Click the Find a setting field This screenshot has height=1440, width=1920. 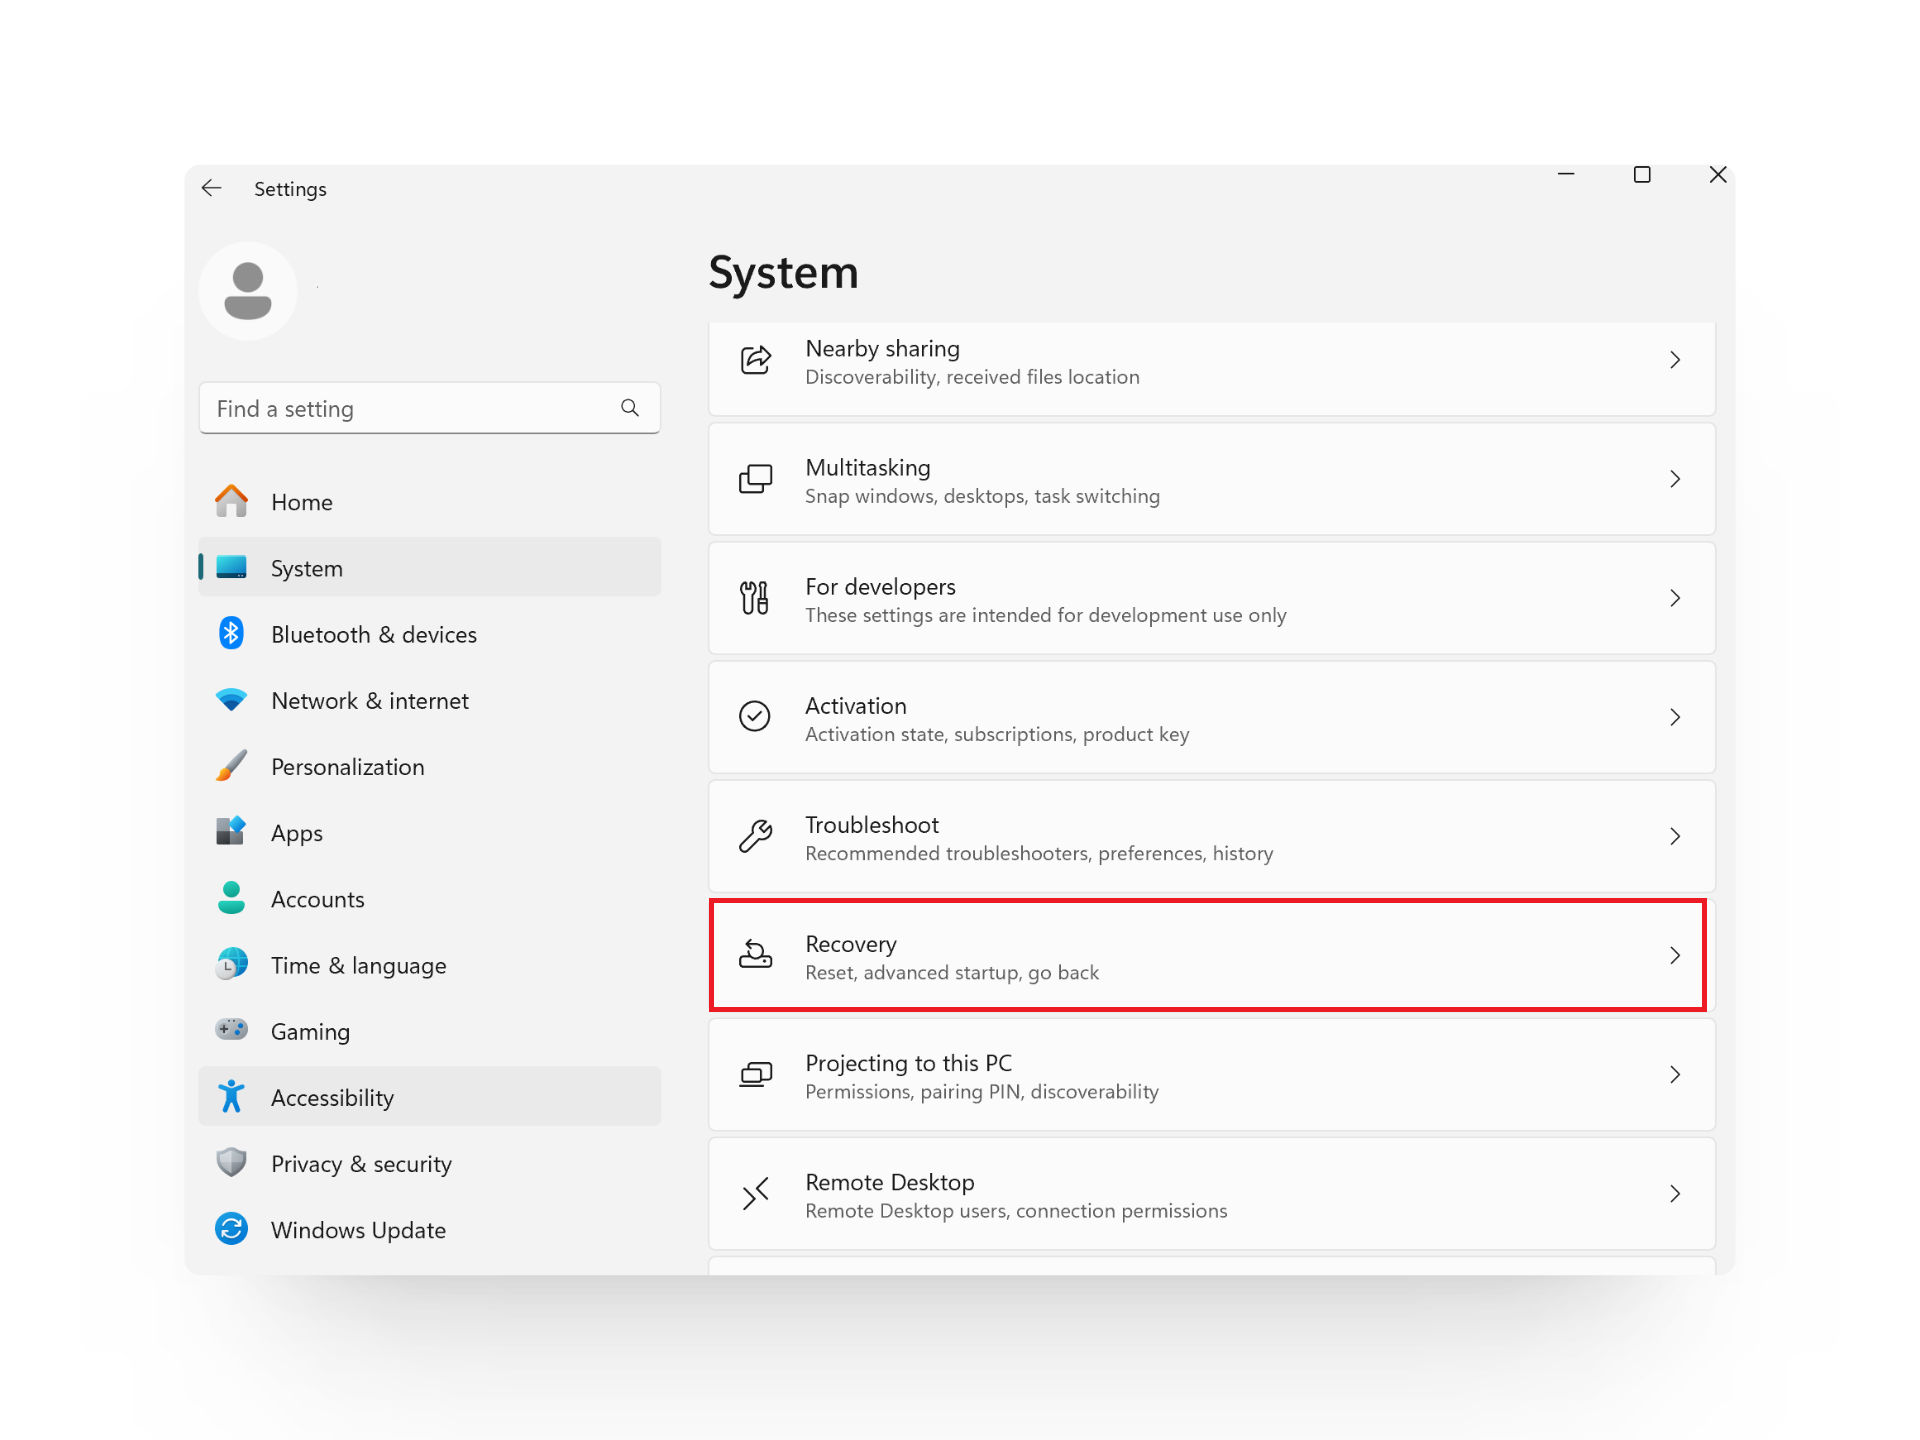coord(400,408)
